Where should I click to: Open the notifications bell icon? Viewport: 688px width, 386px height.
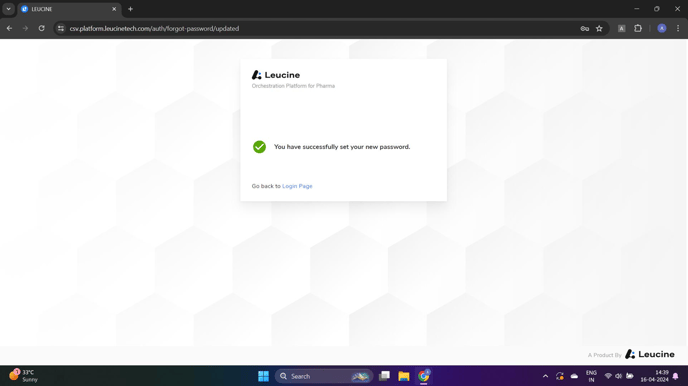click(676, 376)
